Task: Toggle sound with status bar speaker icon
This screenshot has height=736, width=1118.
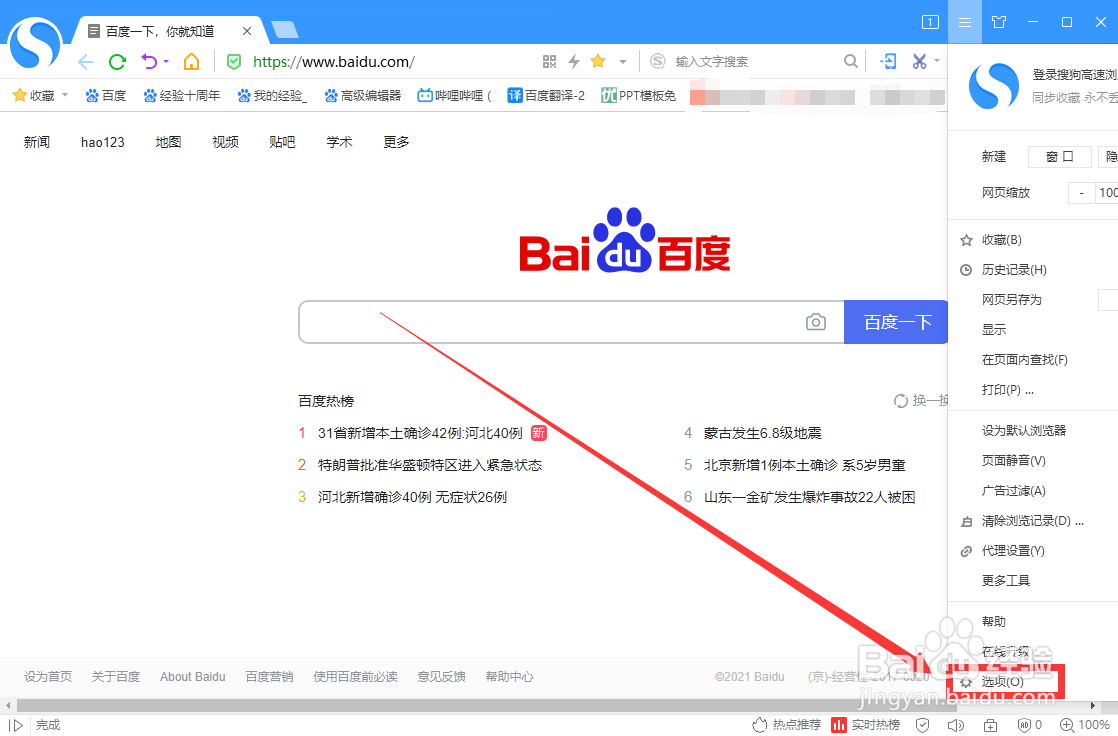Action: coord(955,725)
